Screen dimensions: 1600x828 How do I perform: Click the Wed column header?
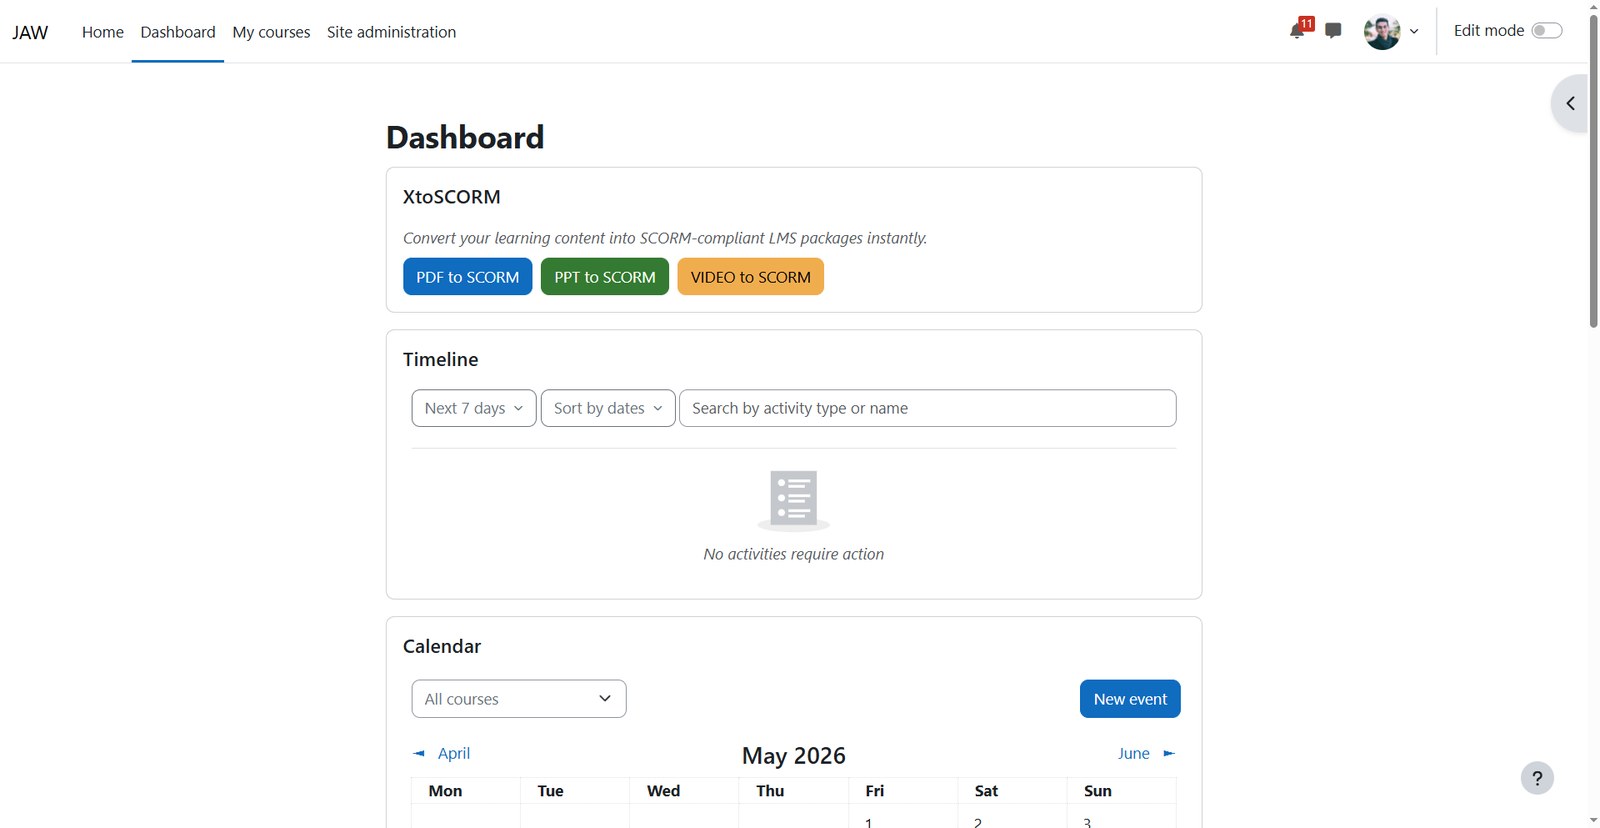coord(663,791)
